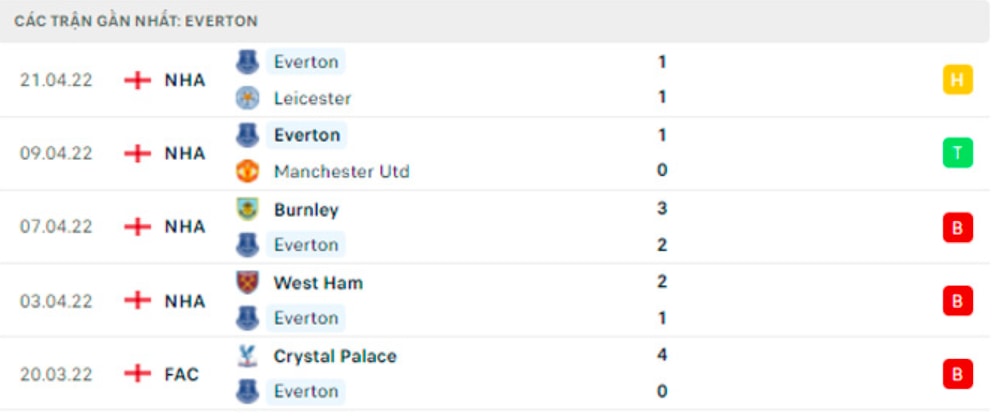Click red B badge for Burnley match
Screen dimensions: 994x420
(x=957, y=227)
